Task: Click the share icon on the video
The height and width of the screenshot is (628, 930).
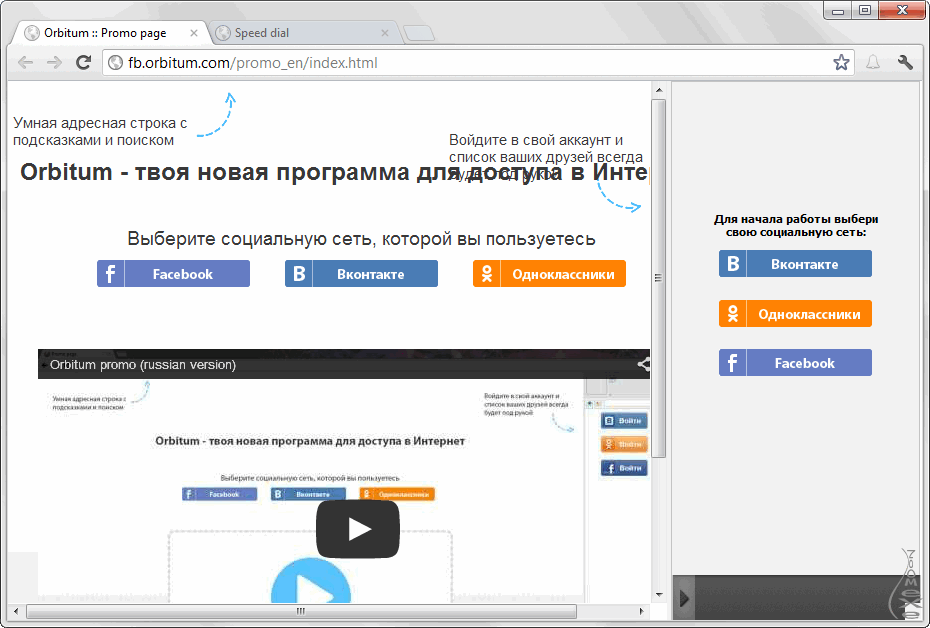Action: (644, 364)
